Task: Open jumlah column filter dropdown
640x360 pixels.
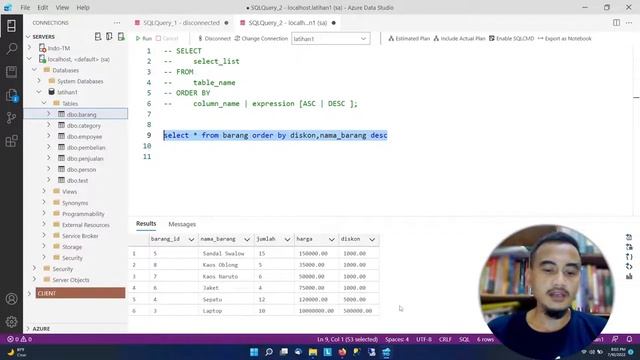Action: pyautogui.click(x=287, y=239)
